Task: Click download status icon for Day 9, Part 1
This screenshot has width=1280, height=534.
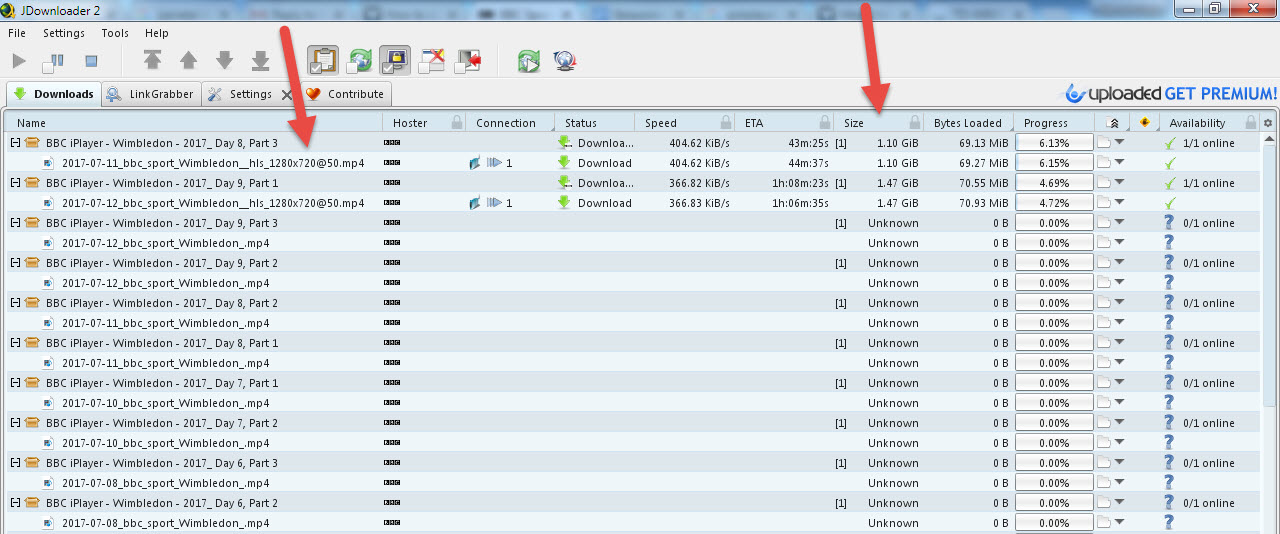Action: (565, 183)
